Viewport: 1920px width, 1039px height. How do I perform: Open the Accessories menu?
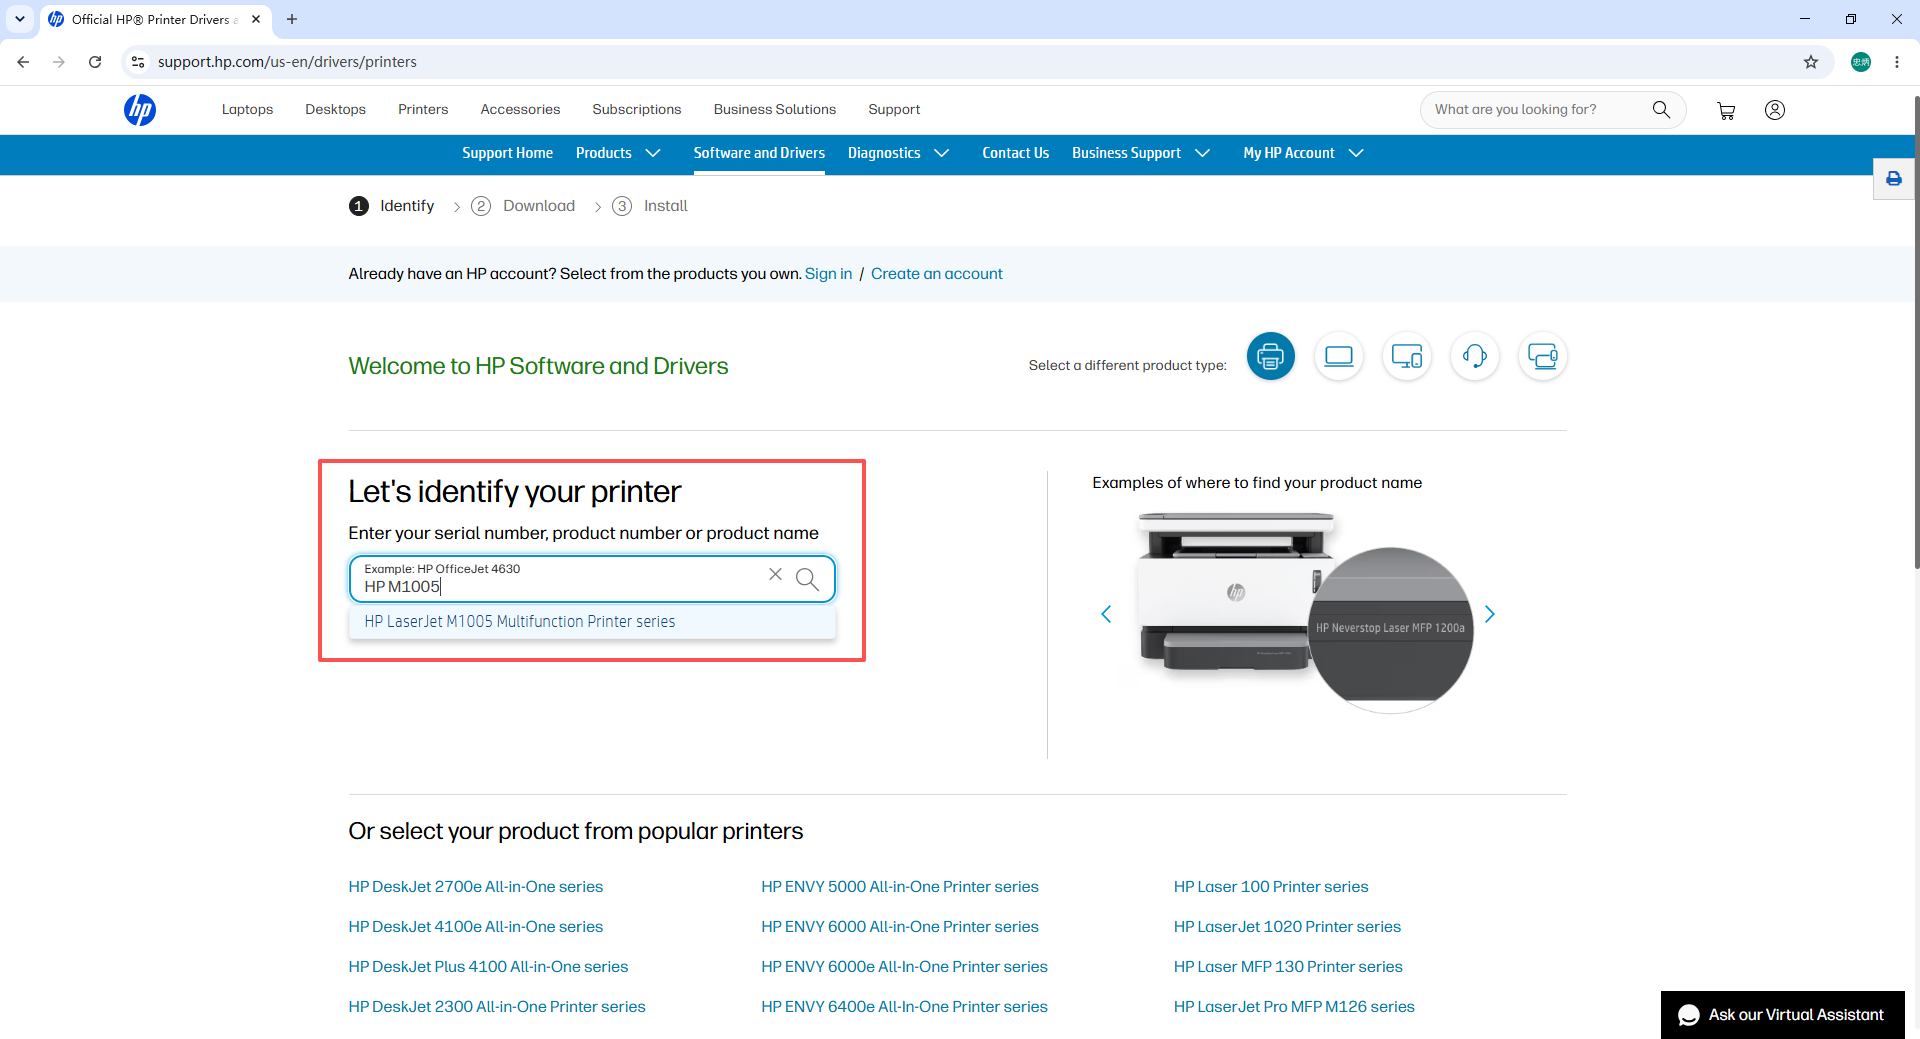(520, 110)
